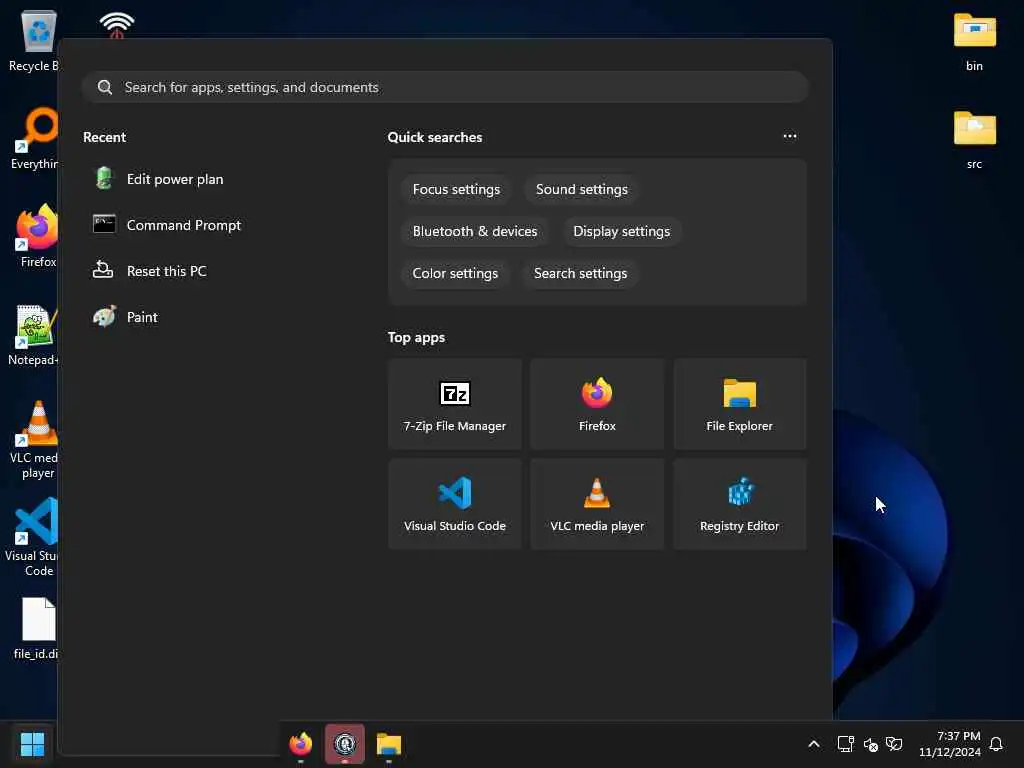Select Visual Studio Code desktop shortcut
The image size is (1024, 768).
pyautogui.click(x=33, y=537)
